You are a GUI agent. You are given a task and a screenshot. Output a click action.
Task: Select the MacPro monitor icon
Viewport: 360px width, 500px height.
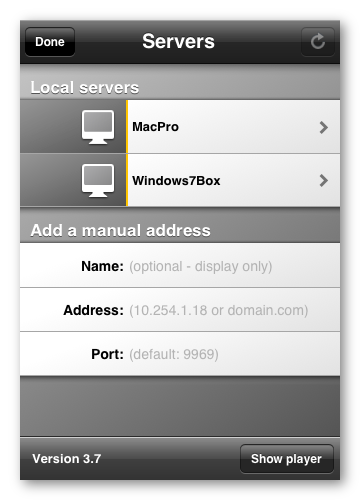[98, 127]
